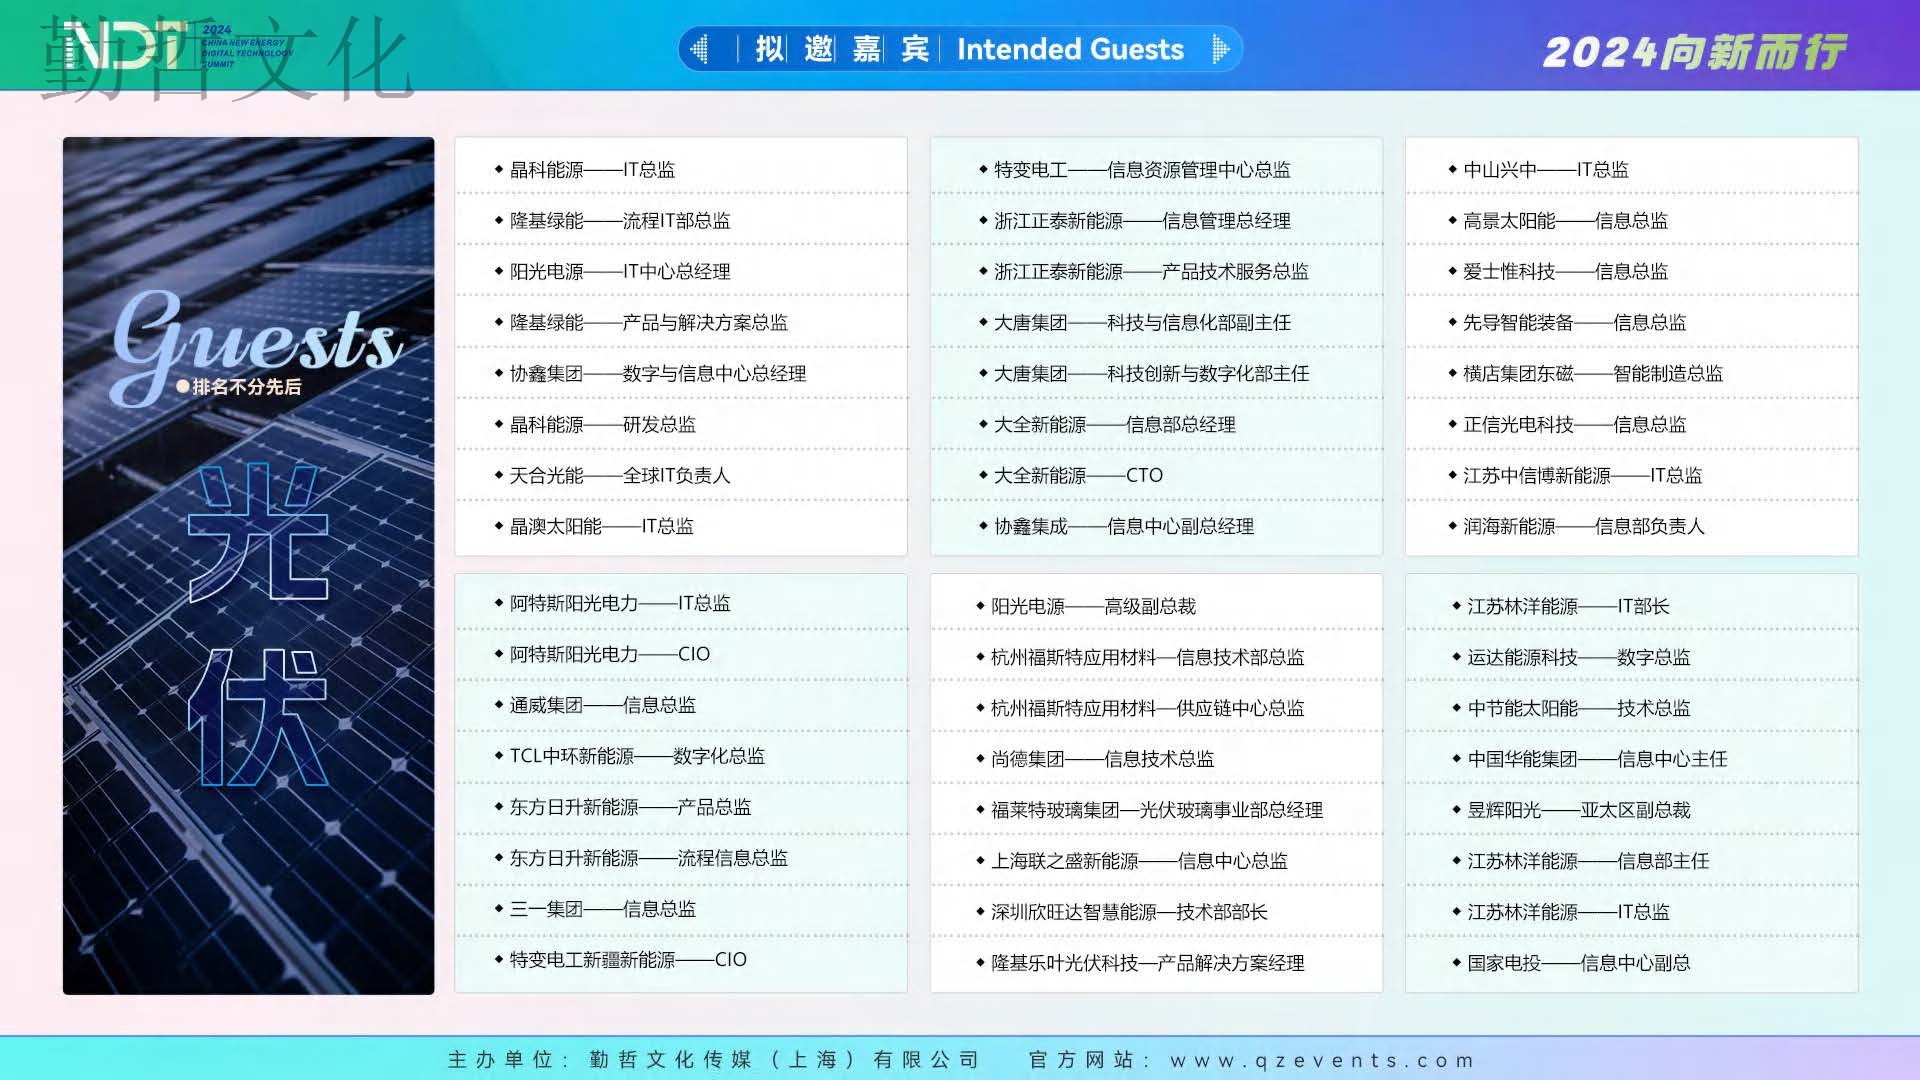This screenshot has height=1080, width=1920.
Task: Select row 中国华能集团——信息中心主任
Action: point(1632,760)
